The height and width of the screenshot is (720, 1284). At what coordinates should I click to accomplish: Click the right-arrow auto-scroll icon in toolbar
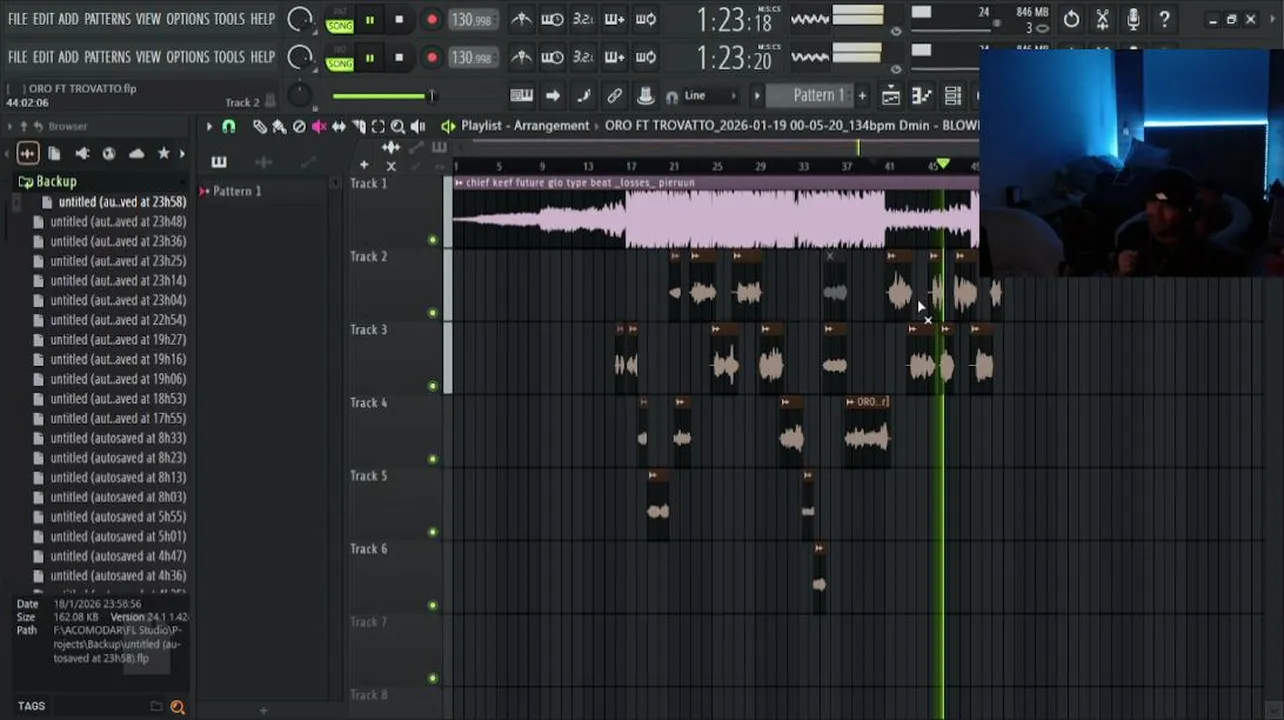click(552, 96)
